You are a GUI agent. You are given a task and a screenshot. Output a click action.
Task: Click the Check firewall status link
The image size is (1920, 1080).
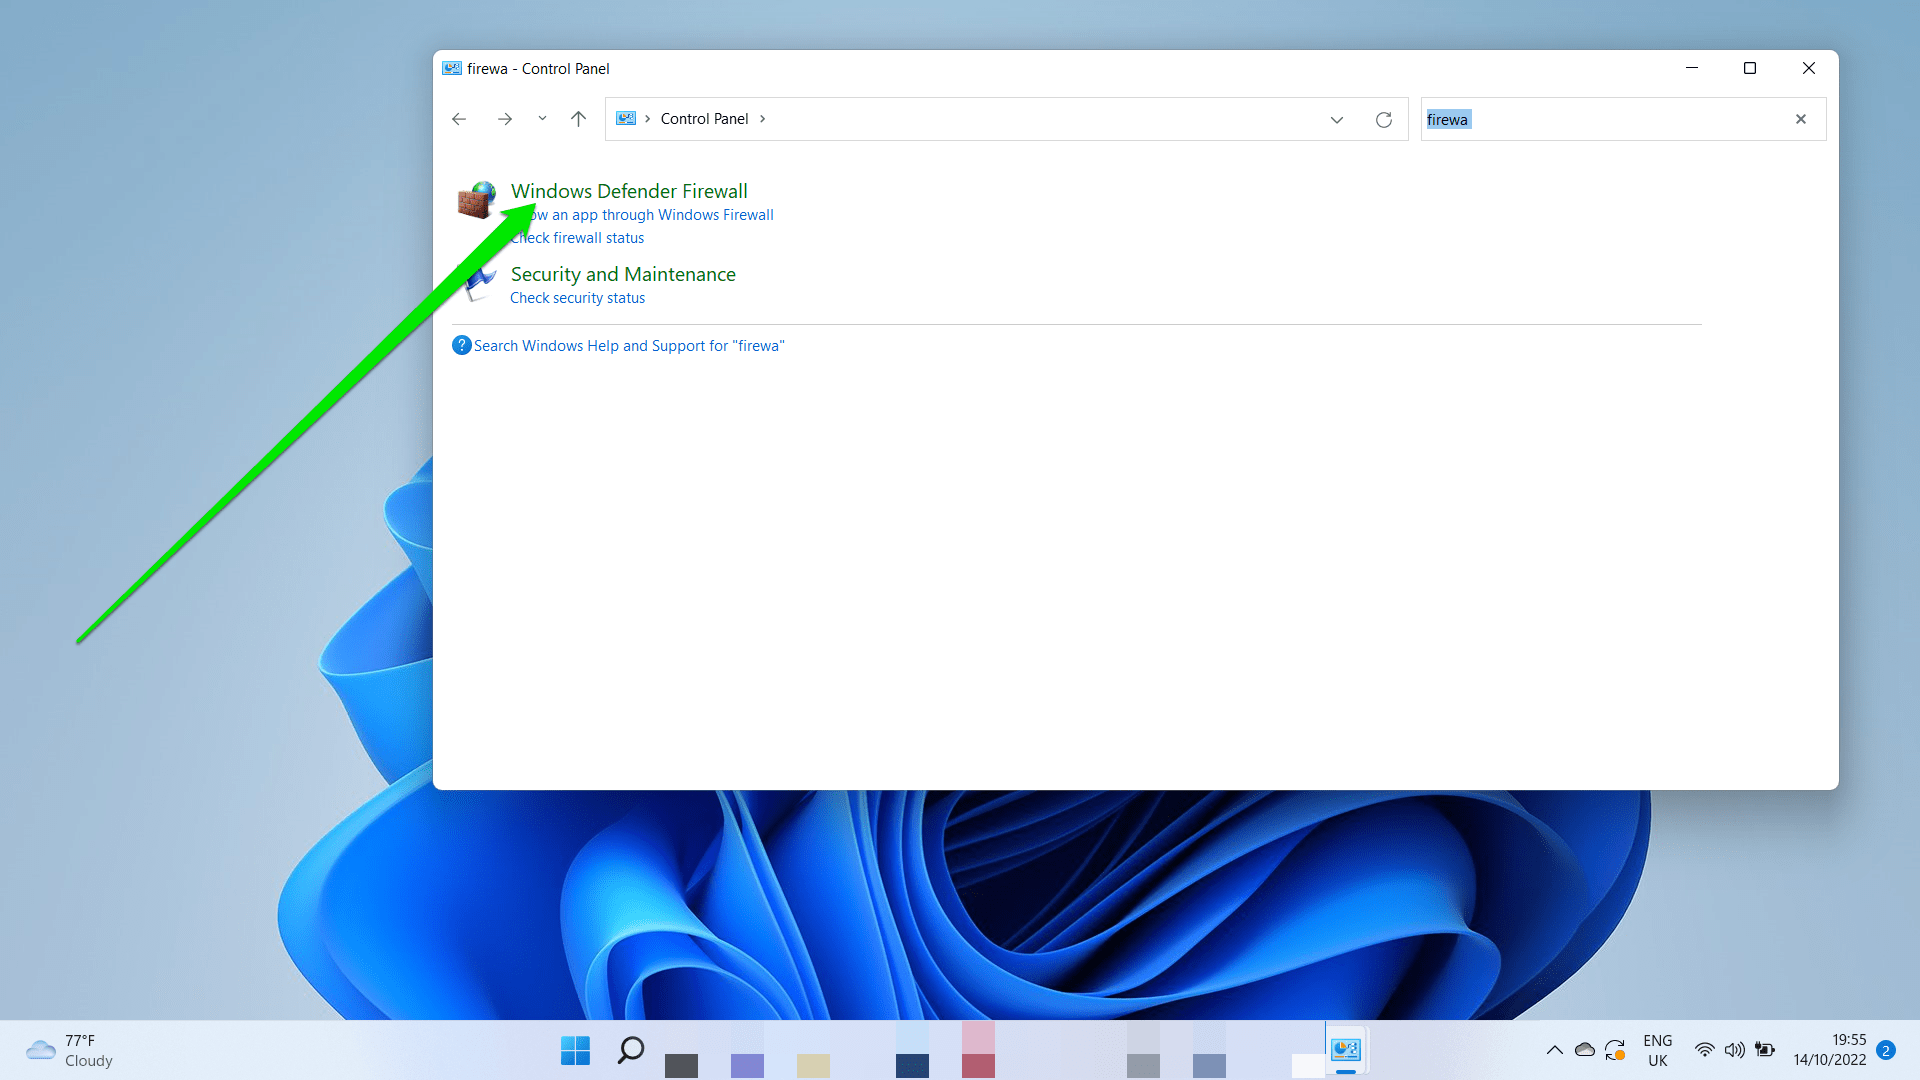pos(578,238)
